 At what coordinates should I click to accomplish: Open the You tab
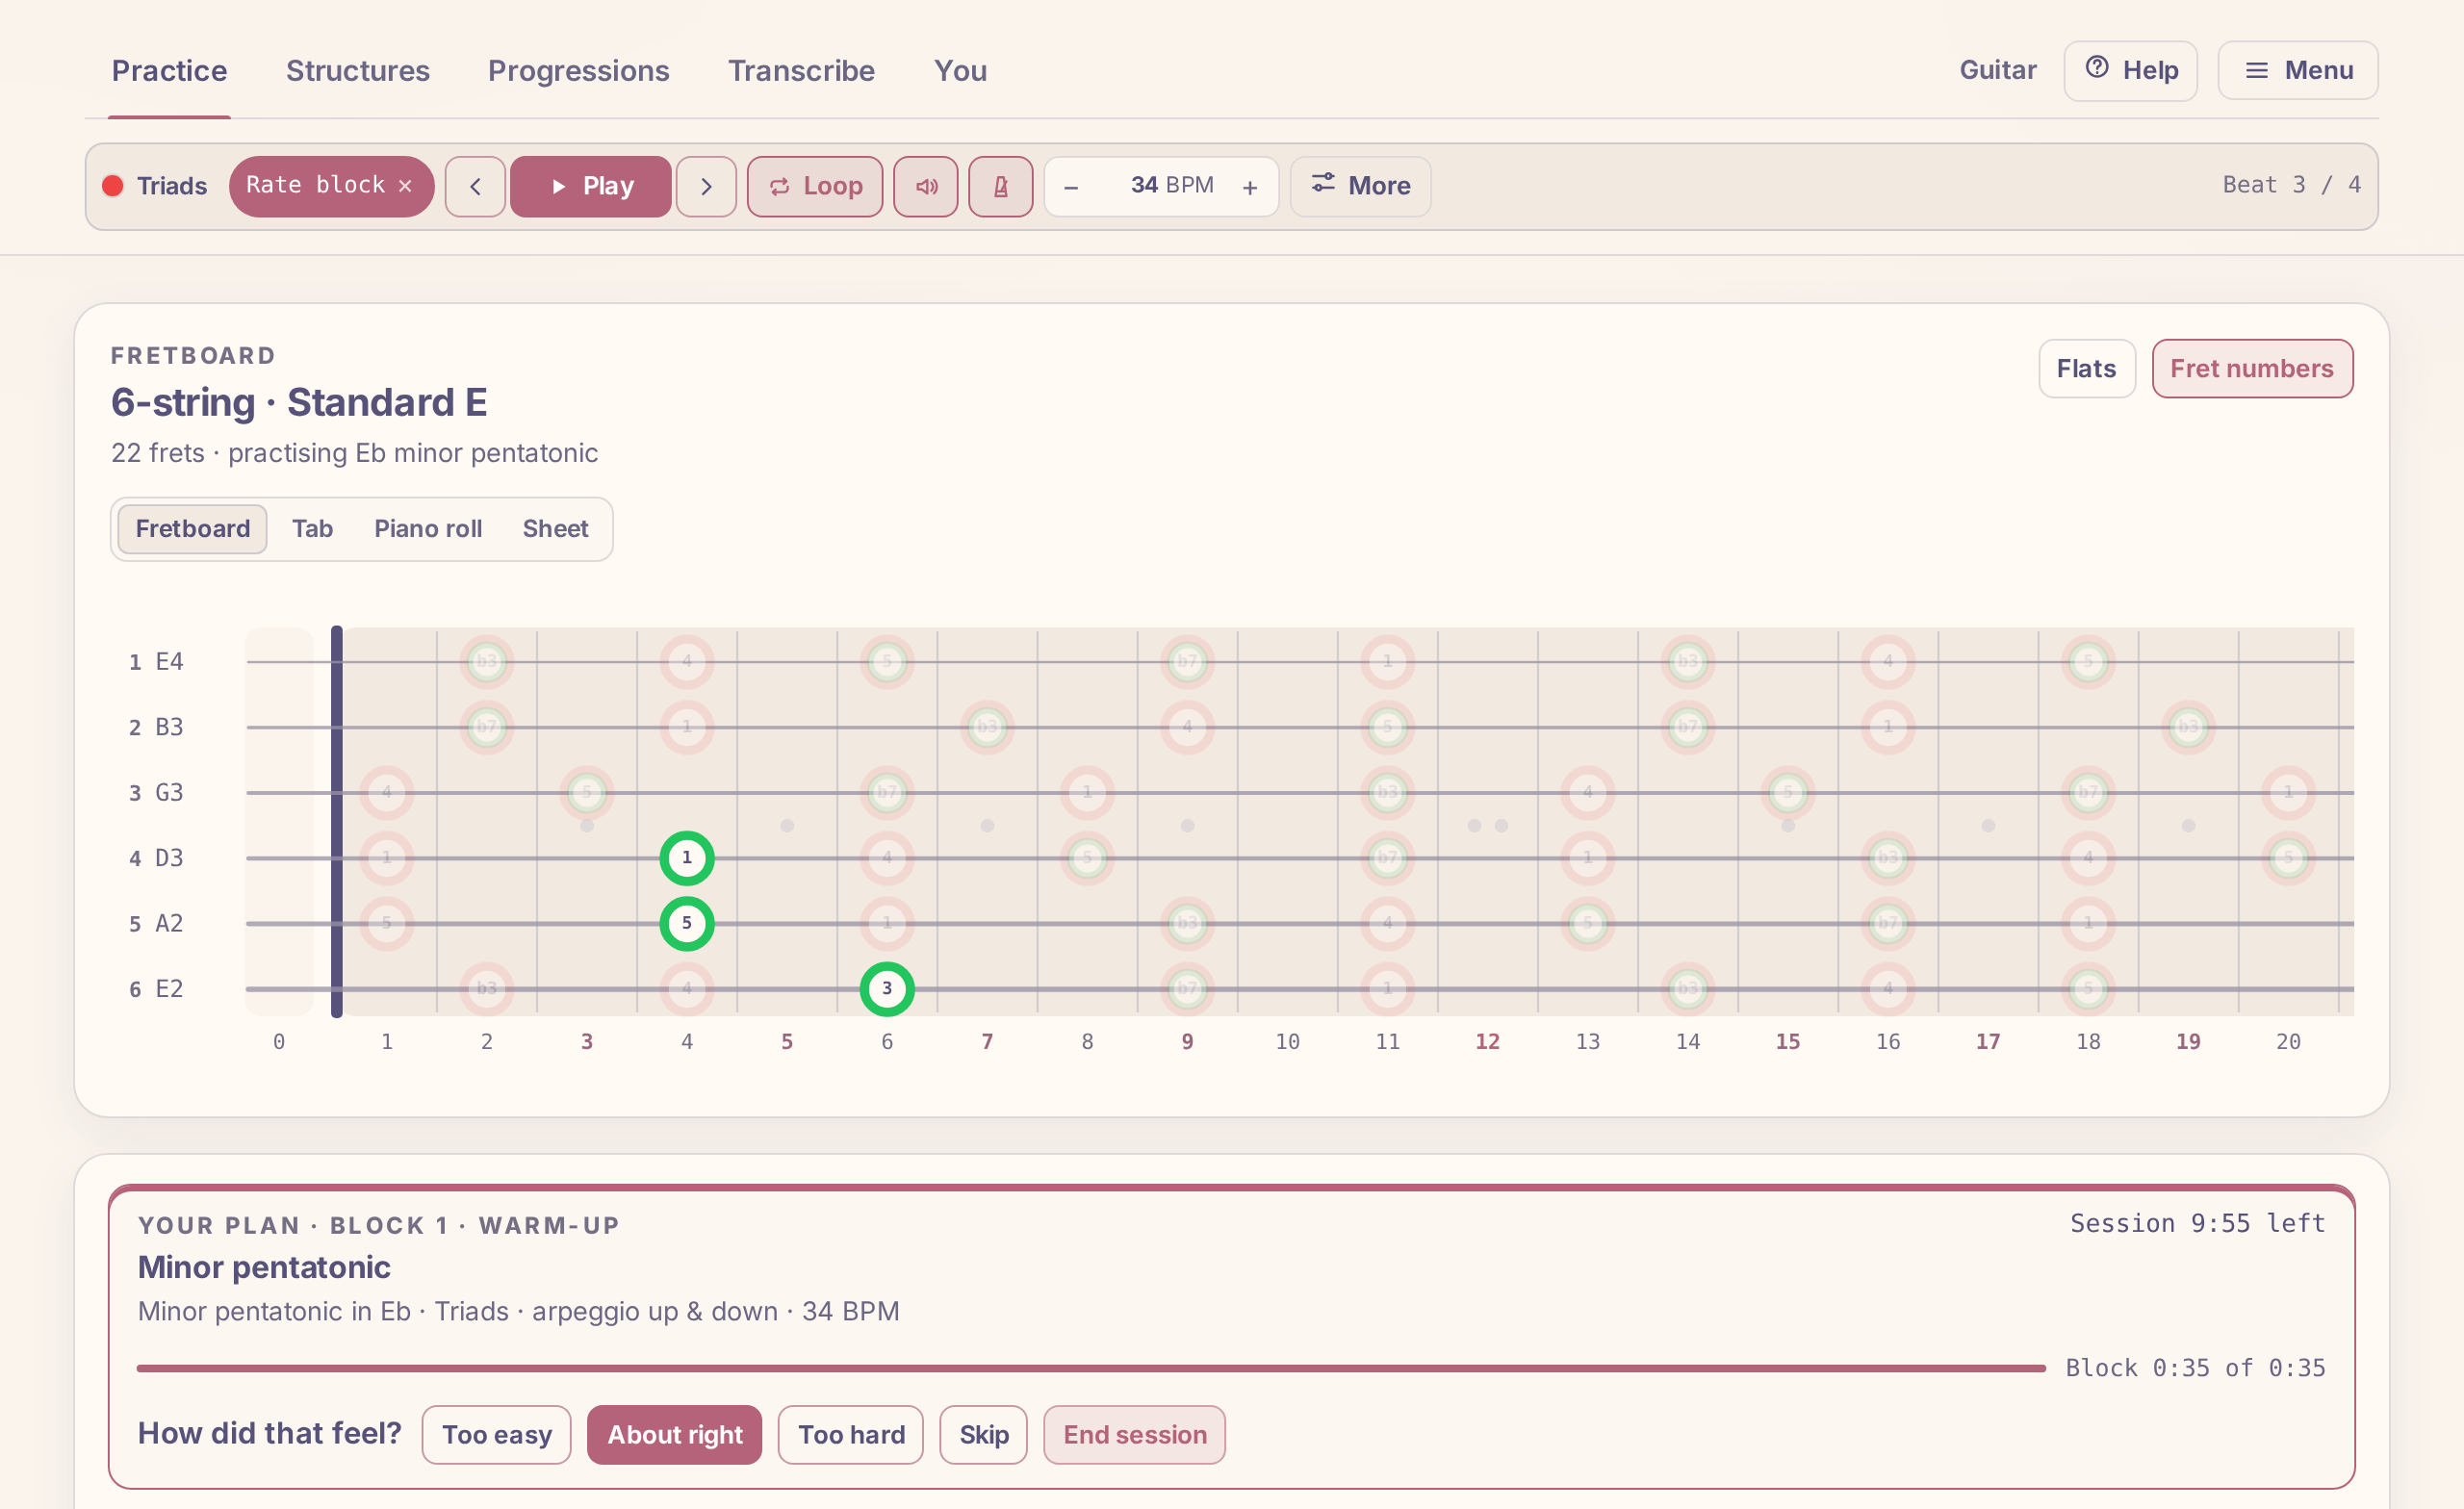(x=961, y=71)
